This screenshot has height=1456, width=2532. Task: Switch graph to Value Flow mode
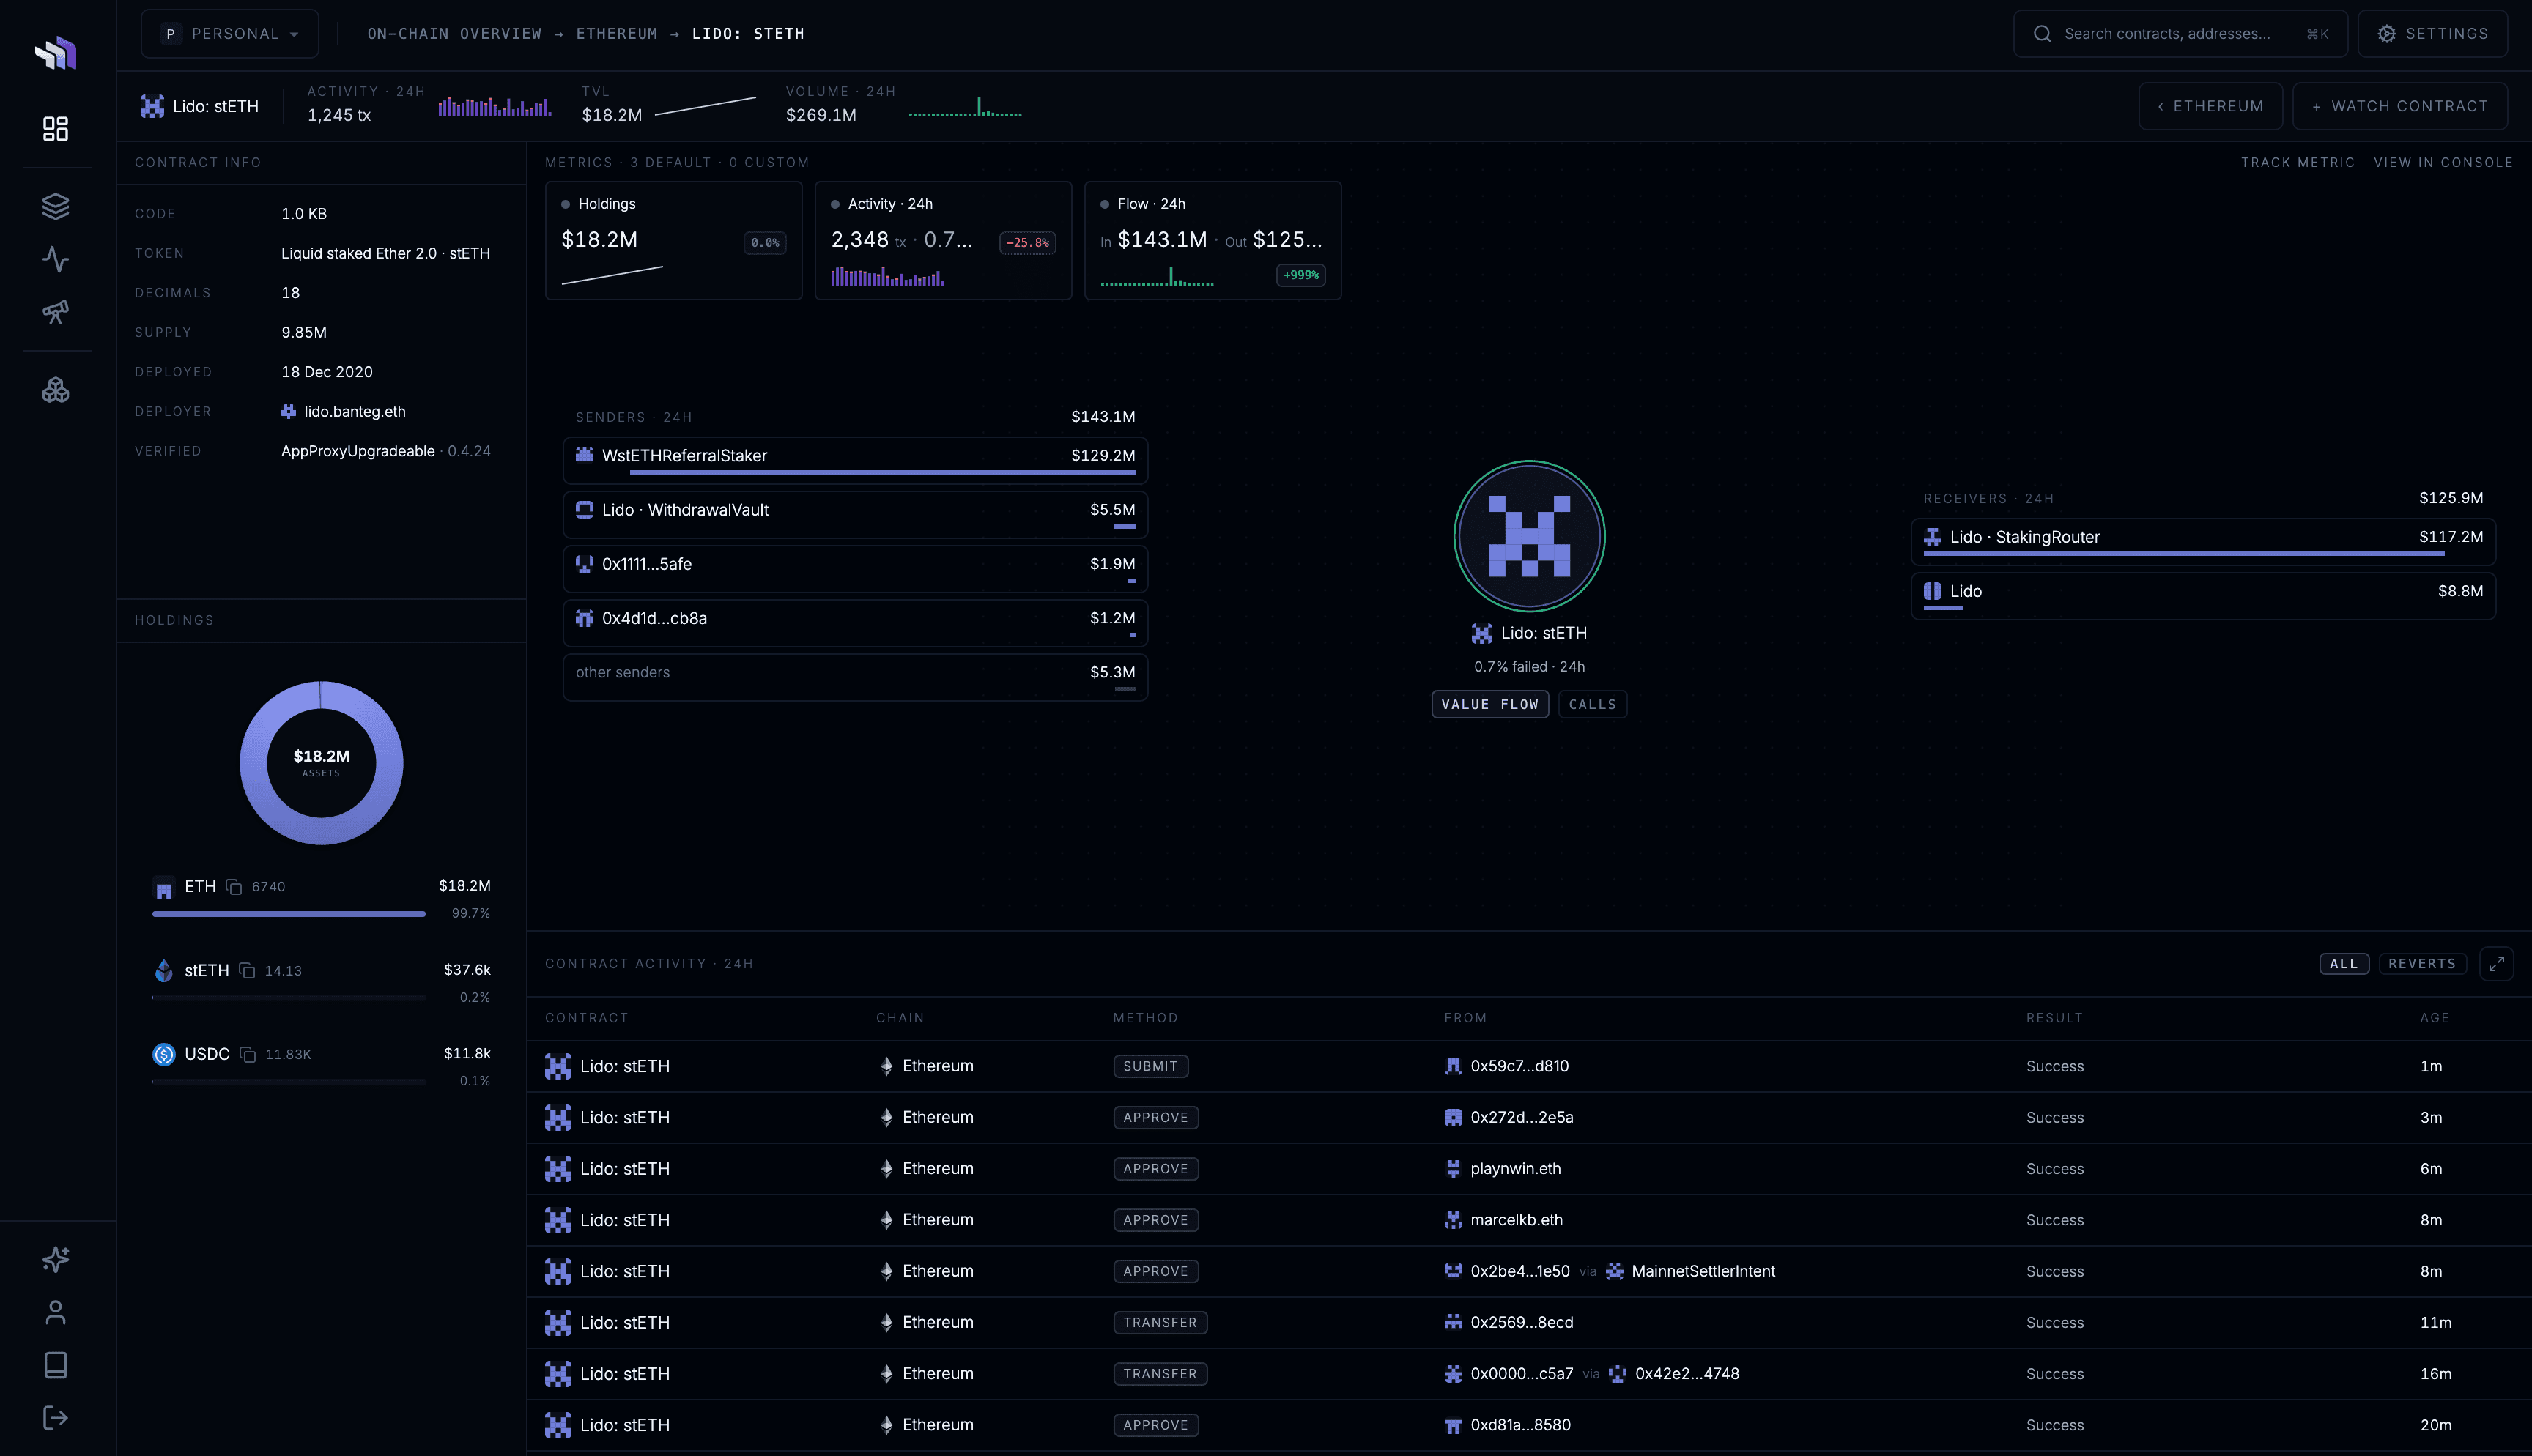1490,704
